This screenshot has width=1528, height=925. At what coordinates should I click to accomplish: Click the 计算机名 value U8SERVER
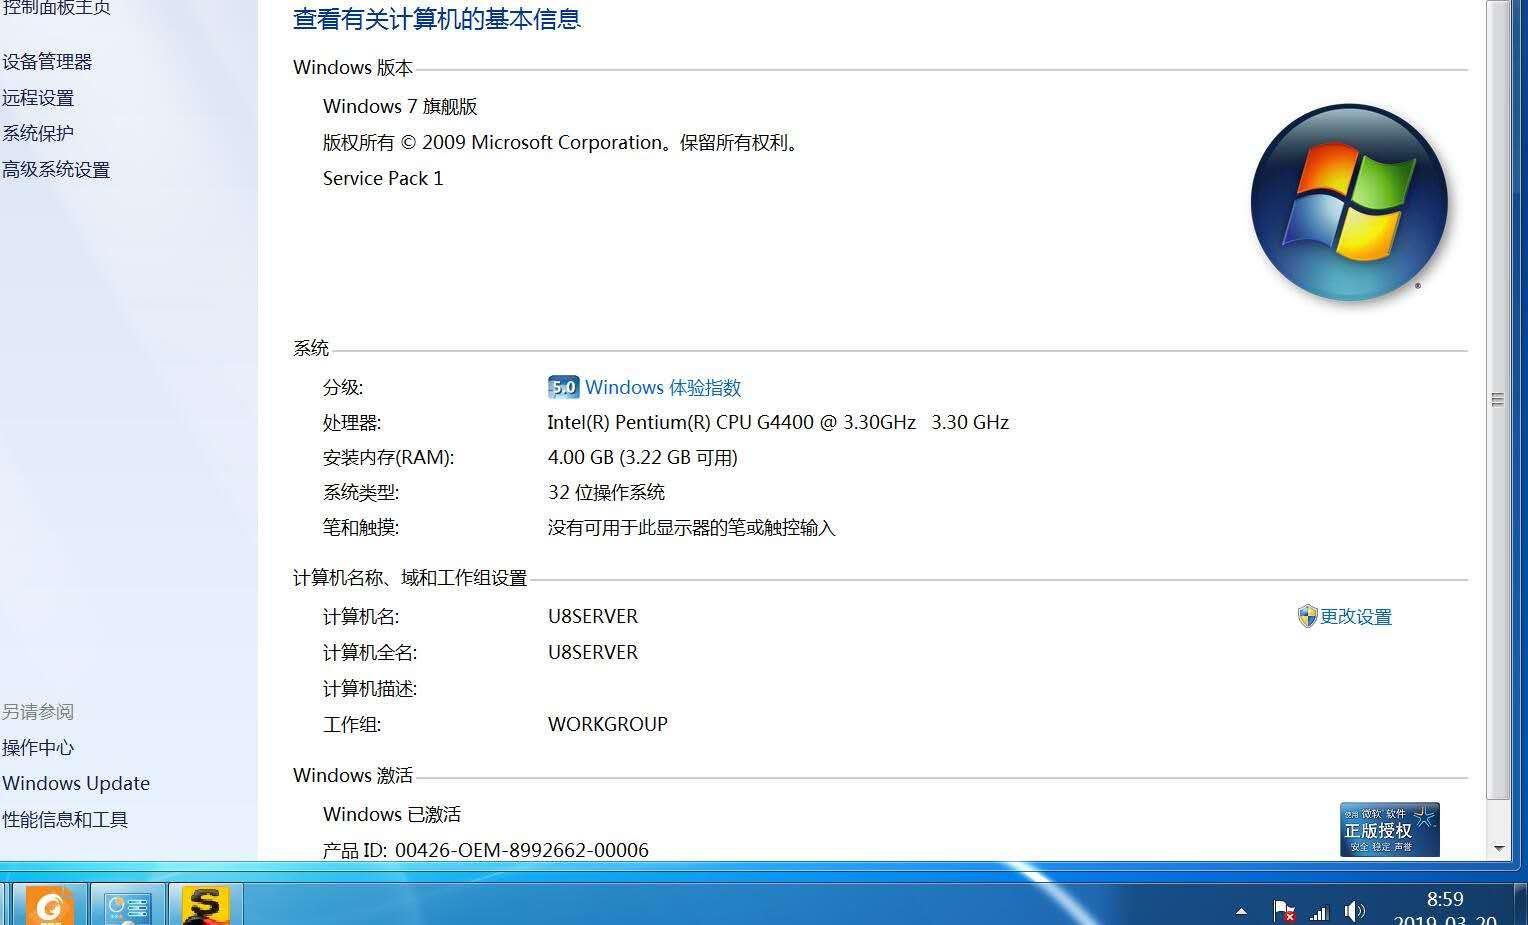[593, 617]
